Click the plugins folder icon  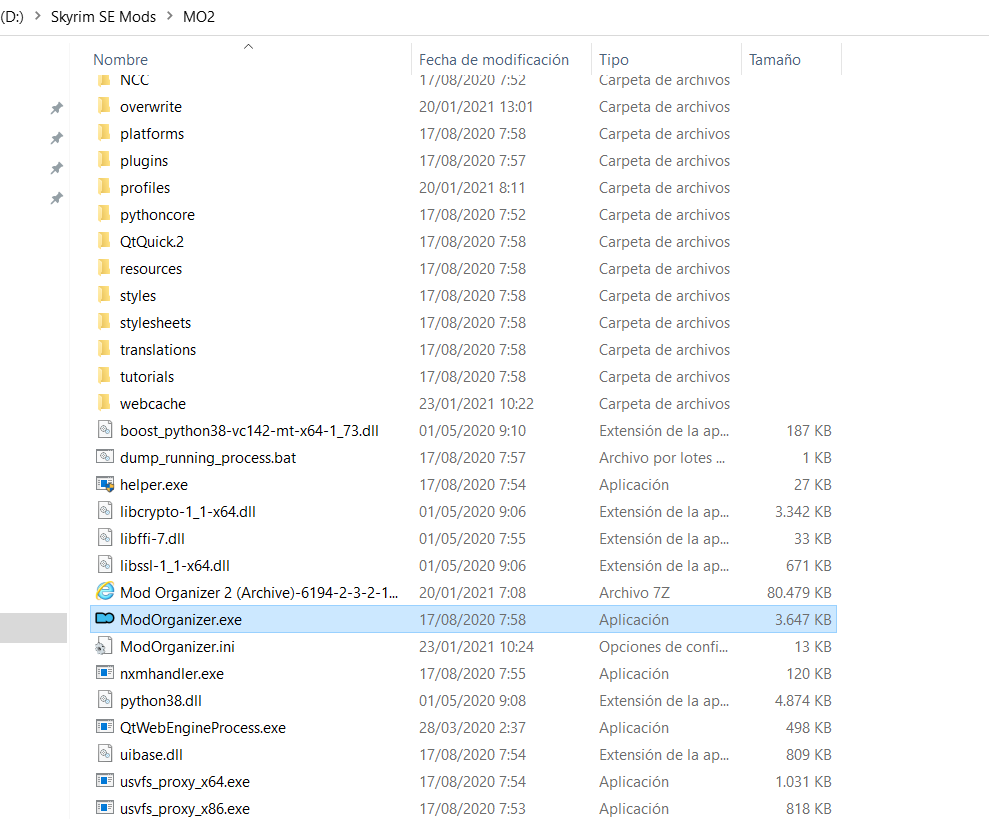coord(104,160)
